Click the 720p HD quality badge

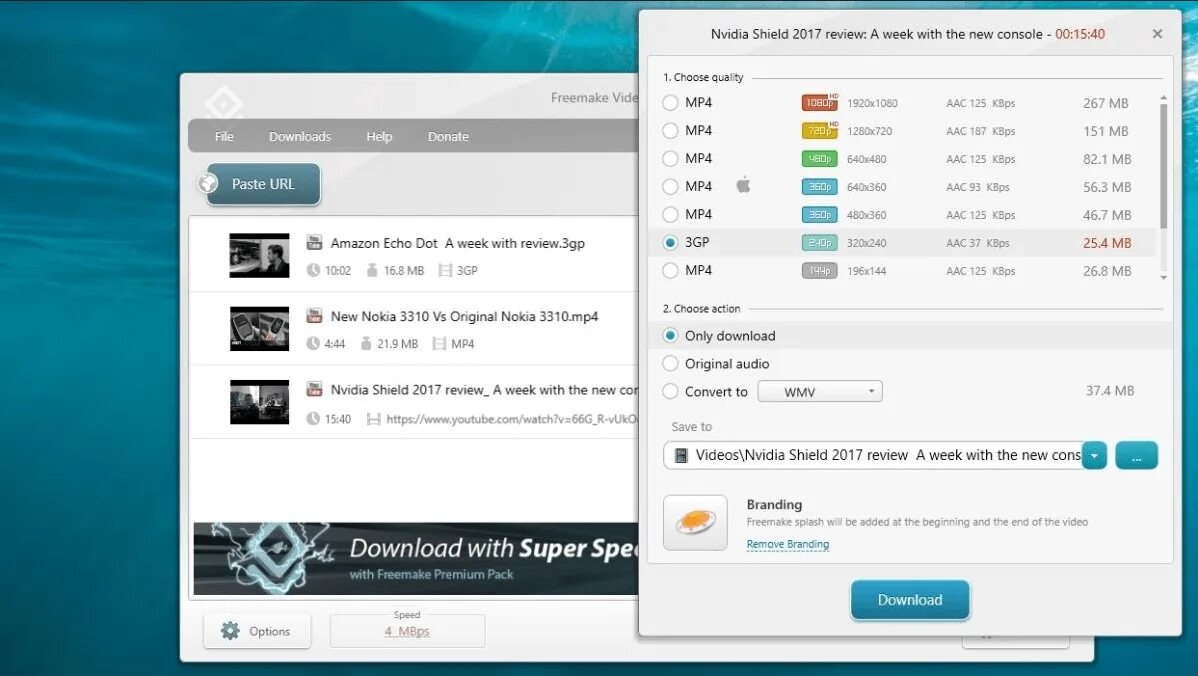[819, 131]
